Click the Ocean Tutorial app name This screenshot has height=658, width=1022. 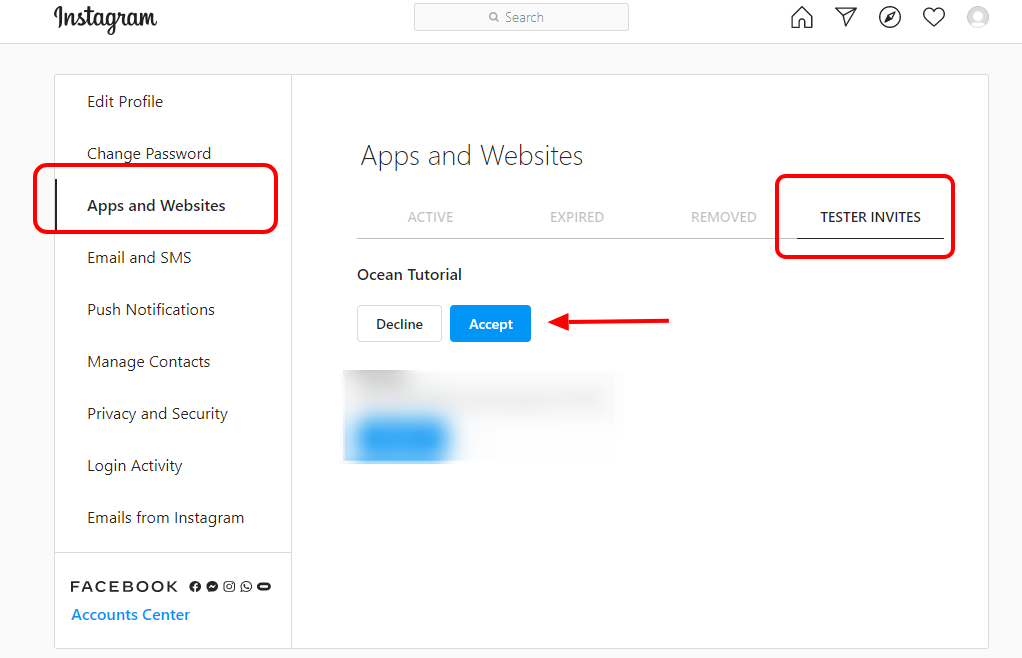tap(409, 275)
